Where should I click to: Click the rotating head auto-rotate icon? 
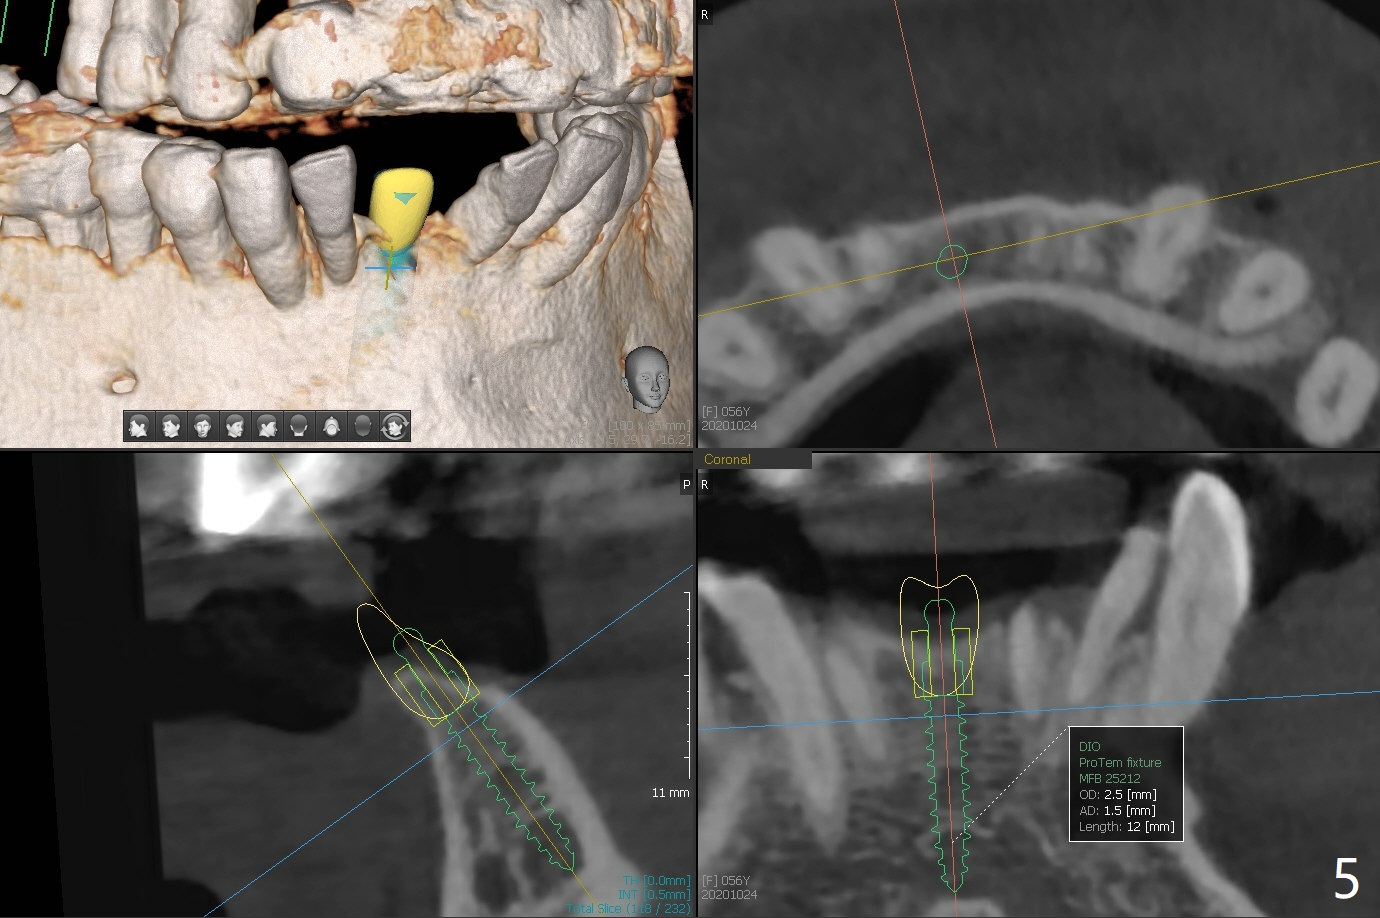(x=395, y=426)
